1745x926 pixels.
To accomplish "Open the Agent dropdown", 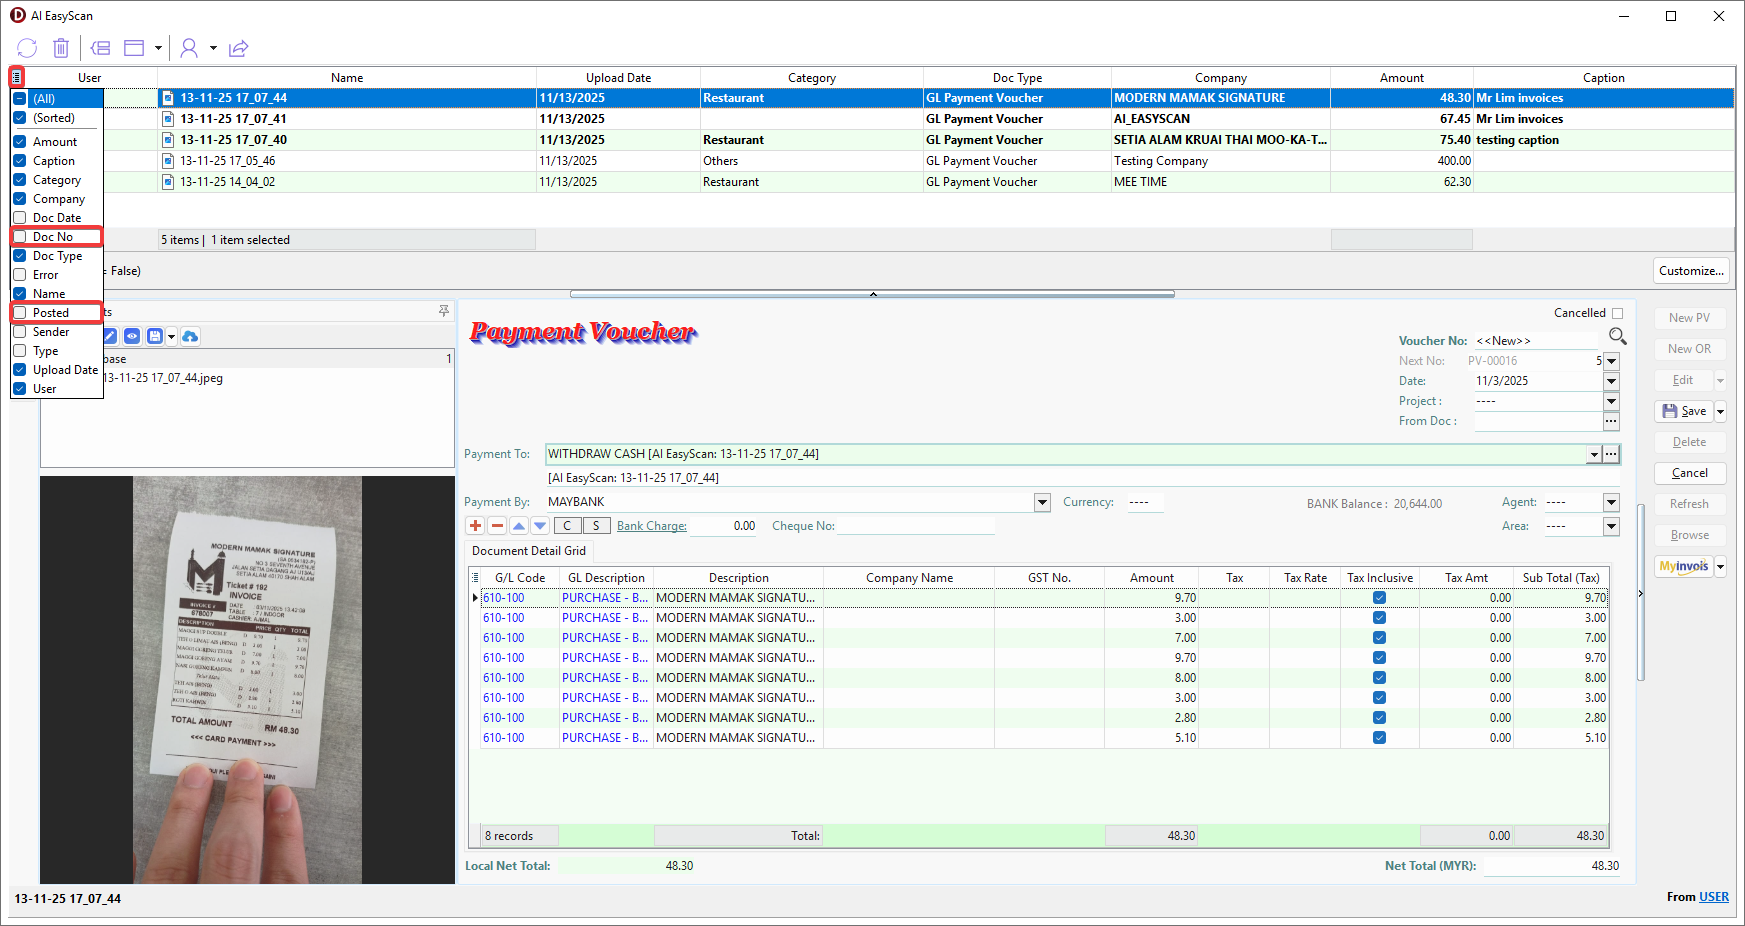I will click(1611, 502).
